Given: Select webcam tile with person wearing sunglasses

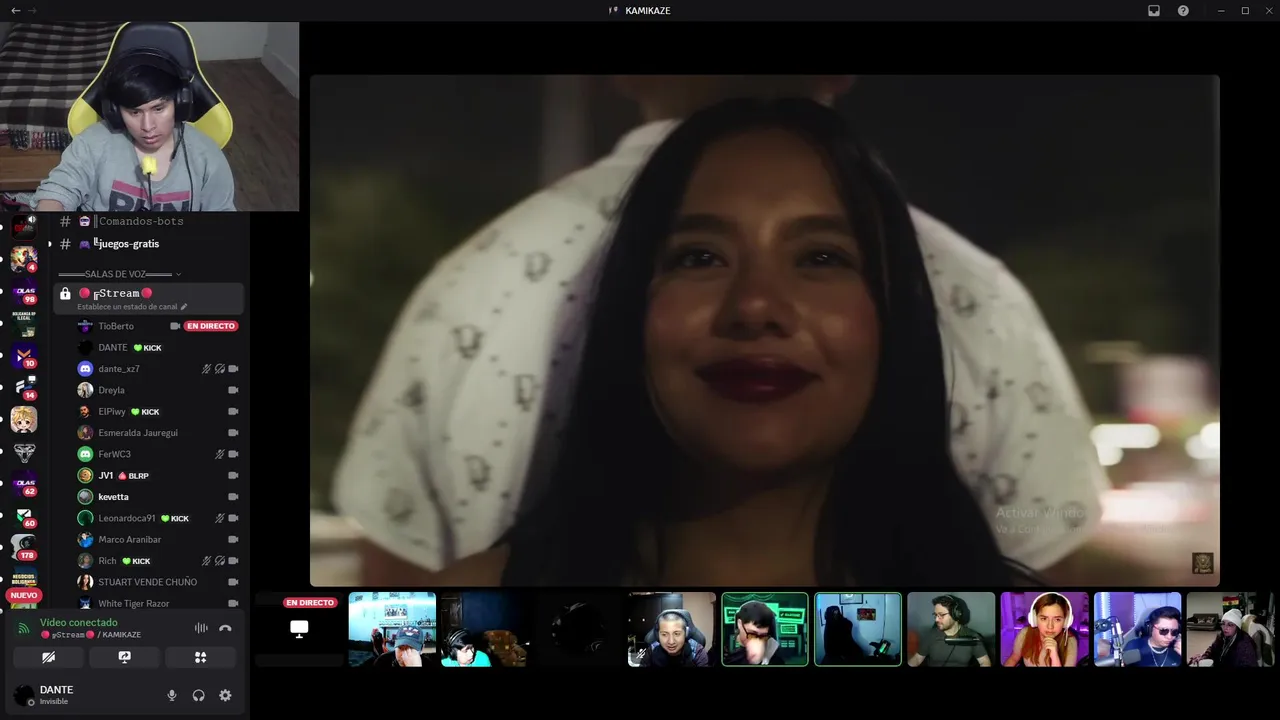Looking at the screenshot, I should click(1137, 629).
